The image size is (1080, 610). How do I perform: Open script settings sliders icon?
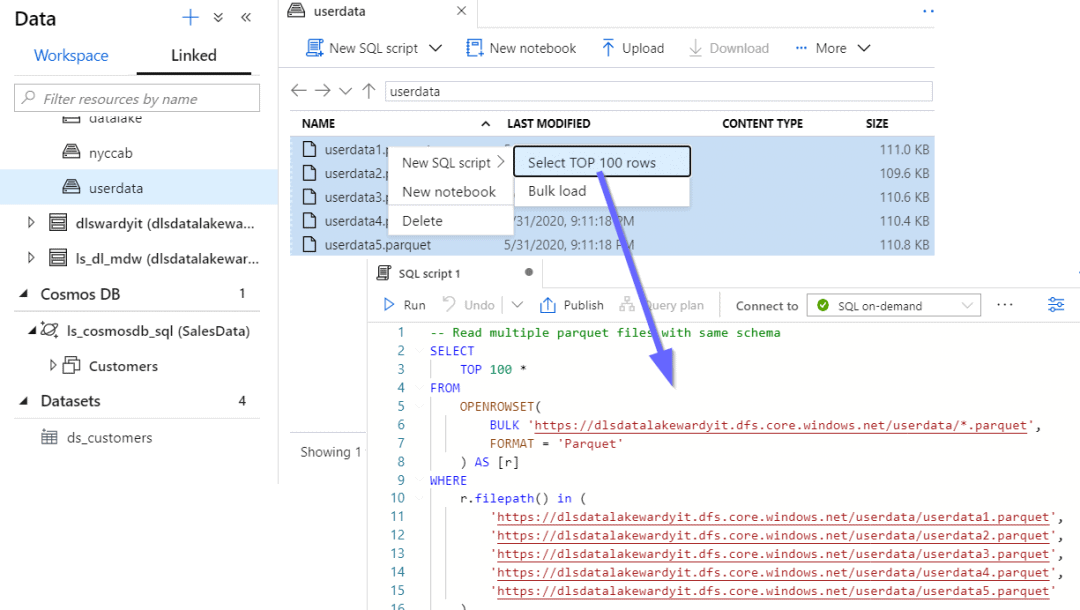[1056, 305]
